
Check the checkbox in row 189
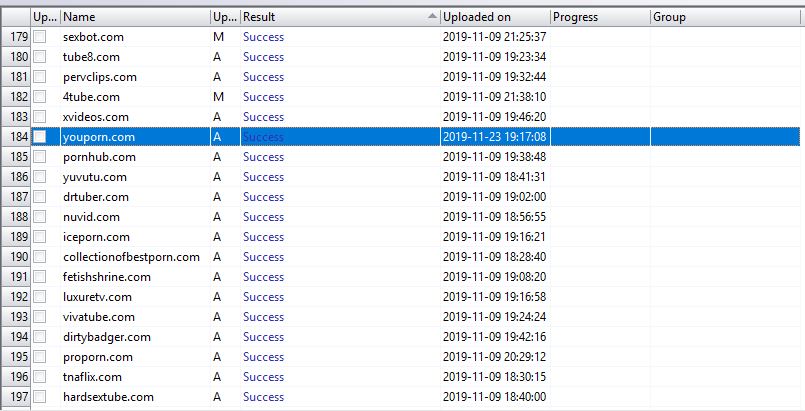(x=40, y=237)
